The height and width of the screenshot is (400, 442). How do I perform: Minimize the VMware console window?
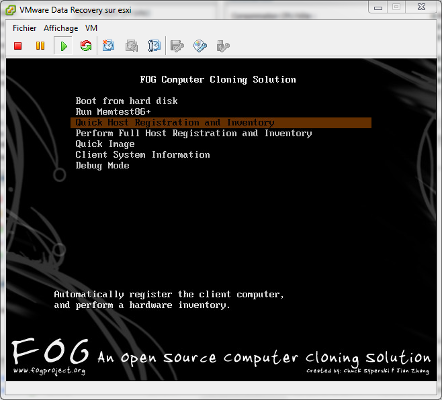click(378, 7)
